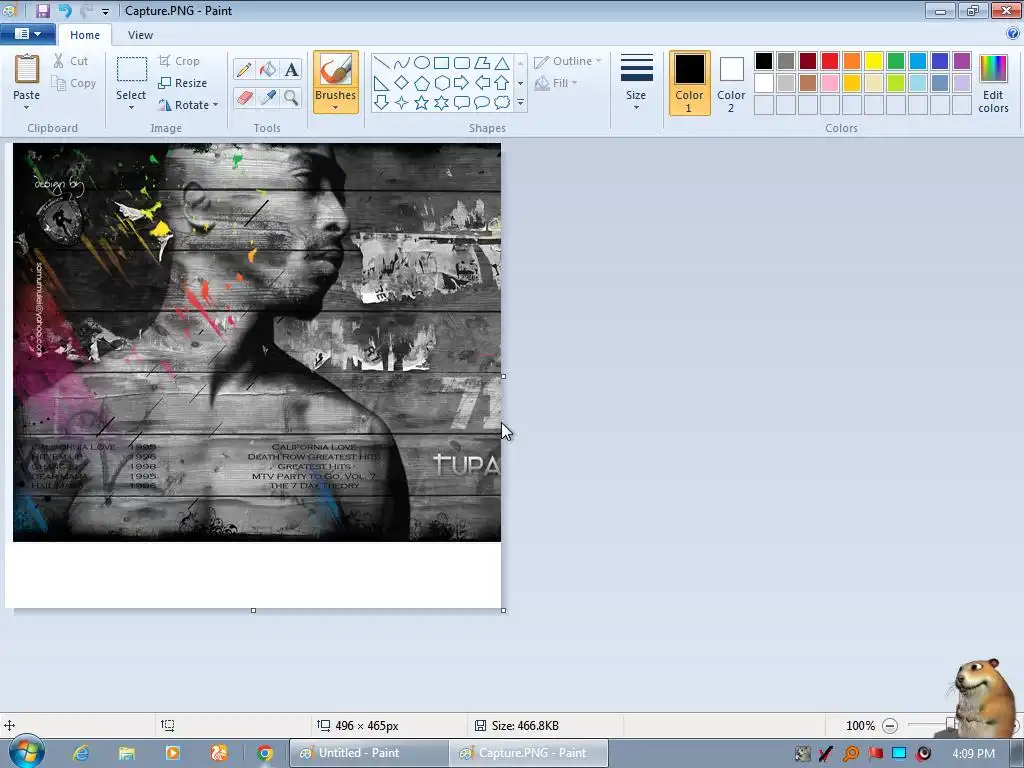Select the Text tool
Screen dimensions: 1024x768
pos(291,69)
